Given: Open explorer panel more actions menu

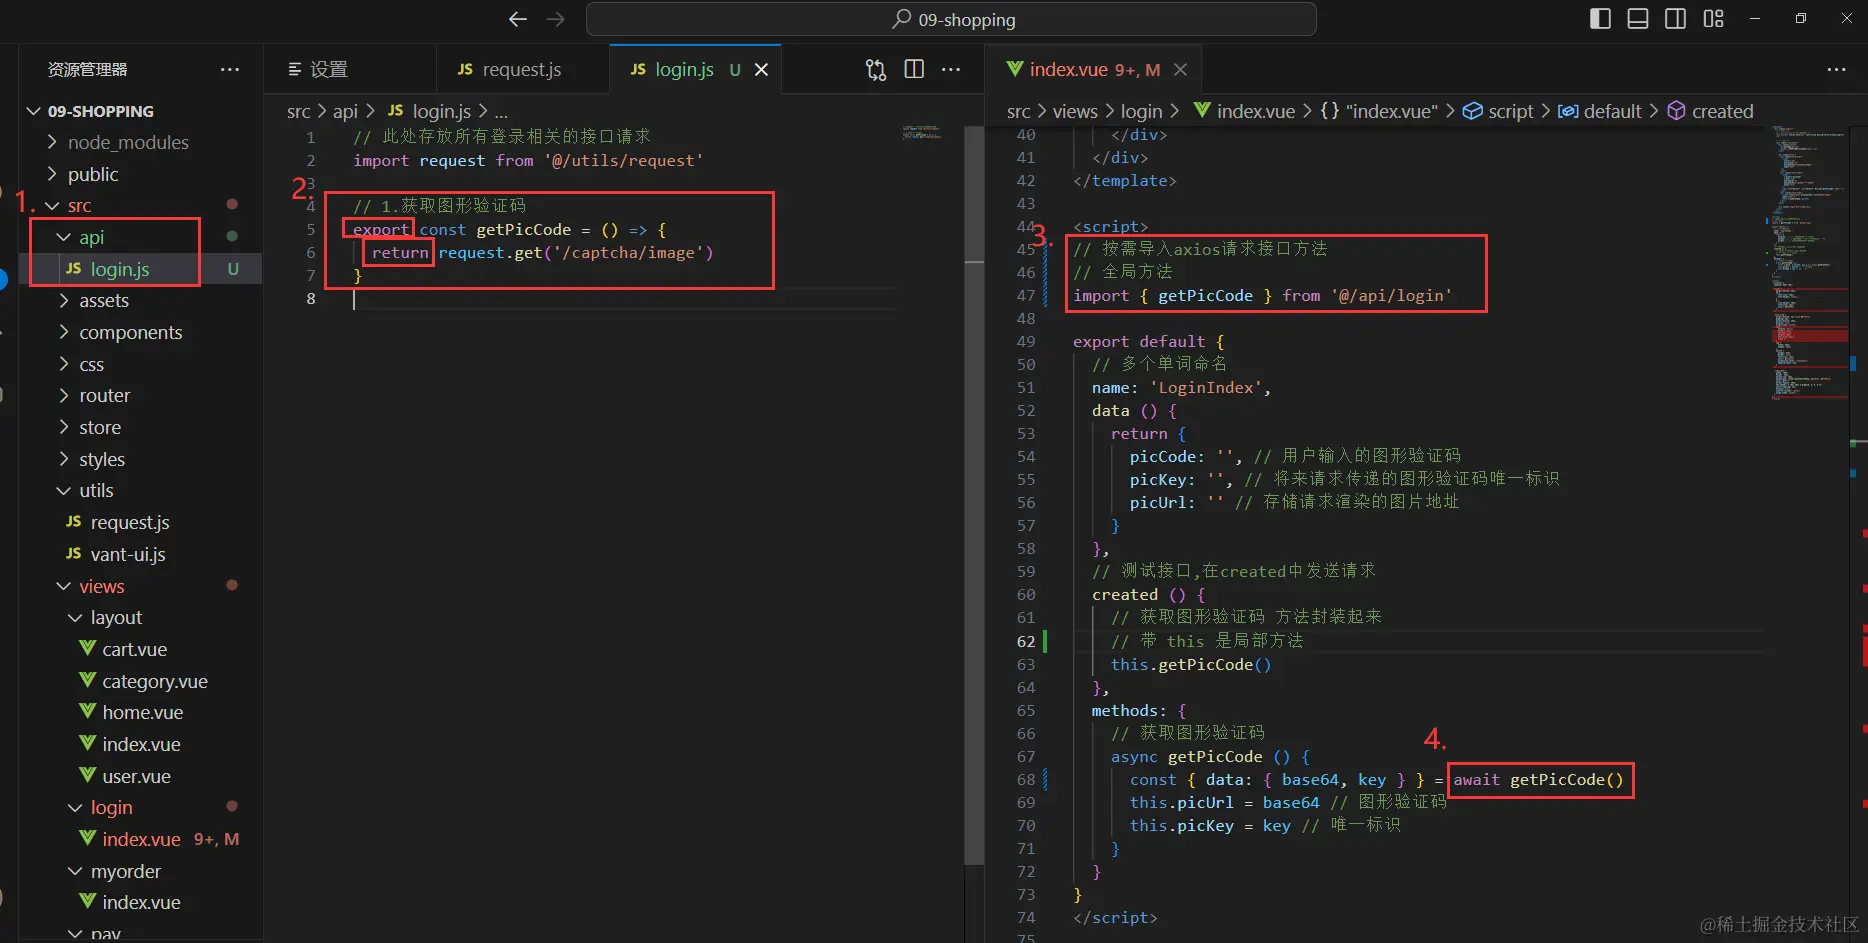Looking at the screenshot, I should pyautogui.click(x=230, y=69).
